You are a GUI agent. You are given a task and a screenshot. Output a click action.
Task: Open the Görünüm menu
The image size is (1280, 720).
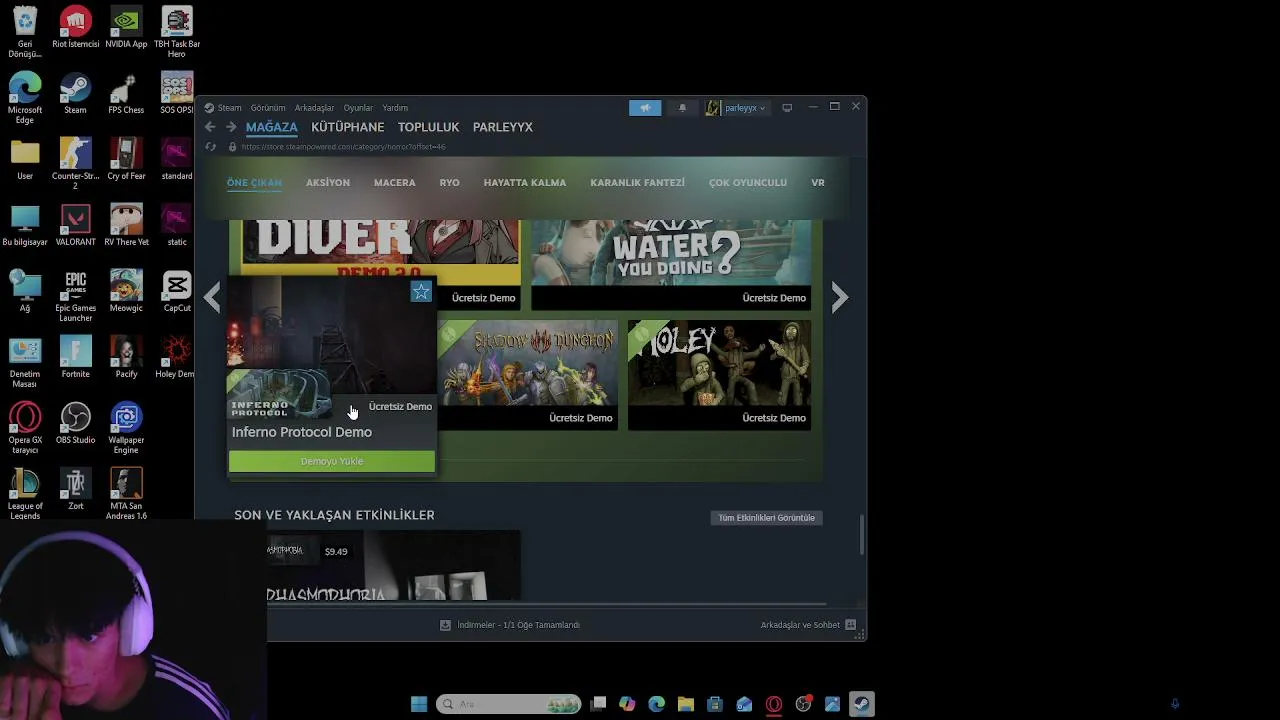click(268, 108)
